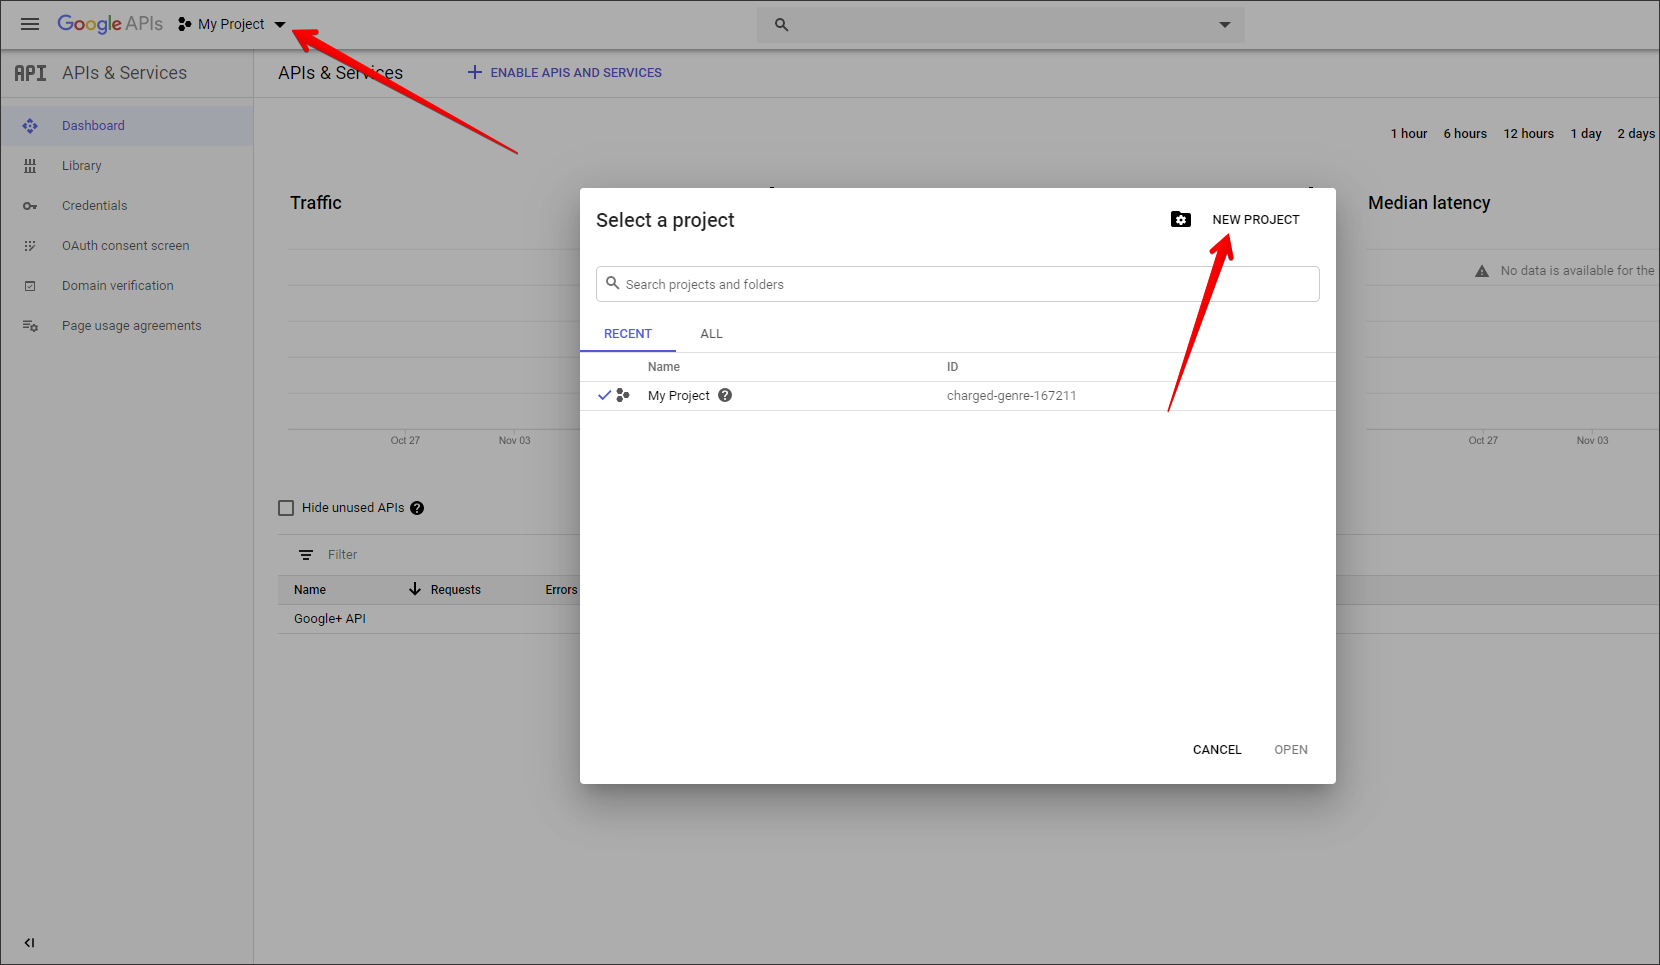Click the search icon in project dialog

(x=613, y=283)
